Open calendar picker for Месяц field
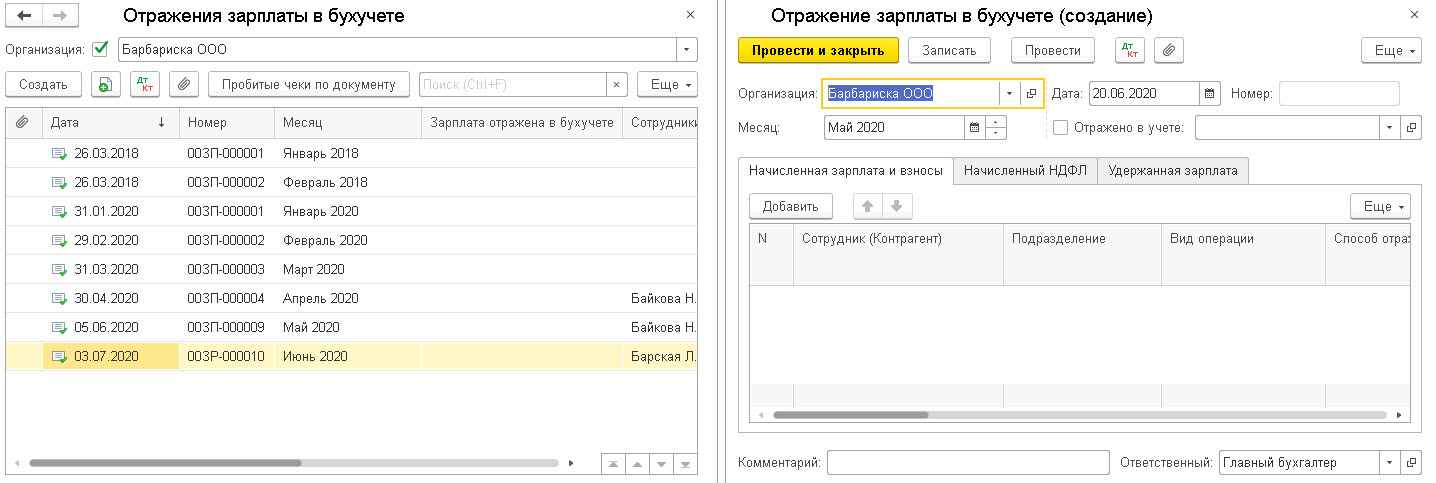 (x=974, y=128)
